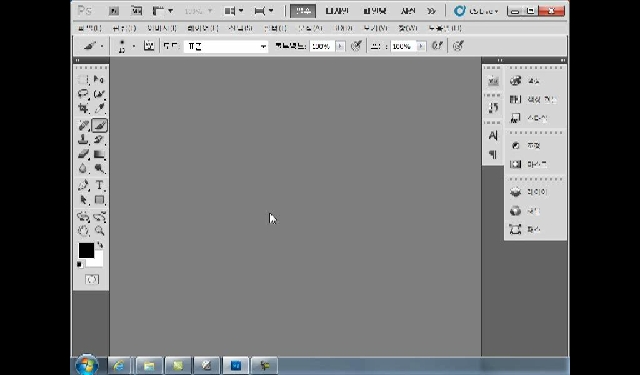Select the Zoom tool
Screen dimensions: 640x375
pyautogui.click(x=99, y=231)
